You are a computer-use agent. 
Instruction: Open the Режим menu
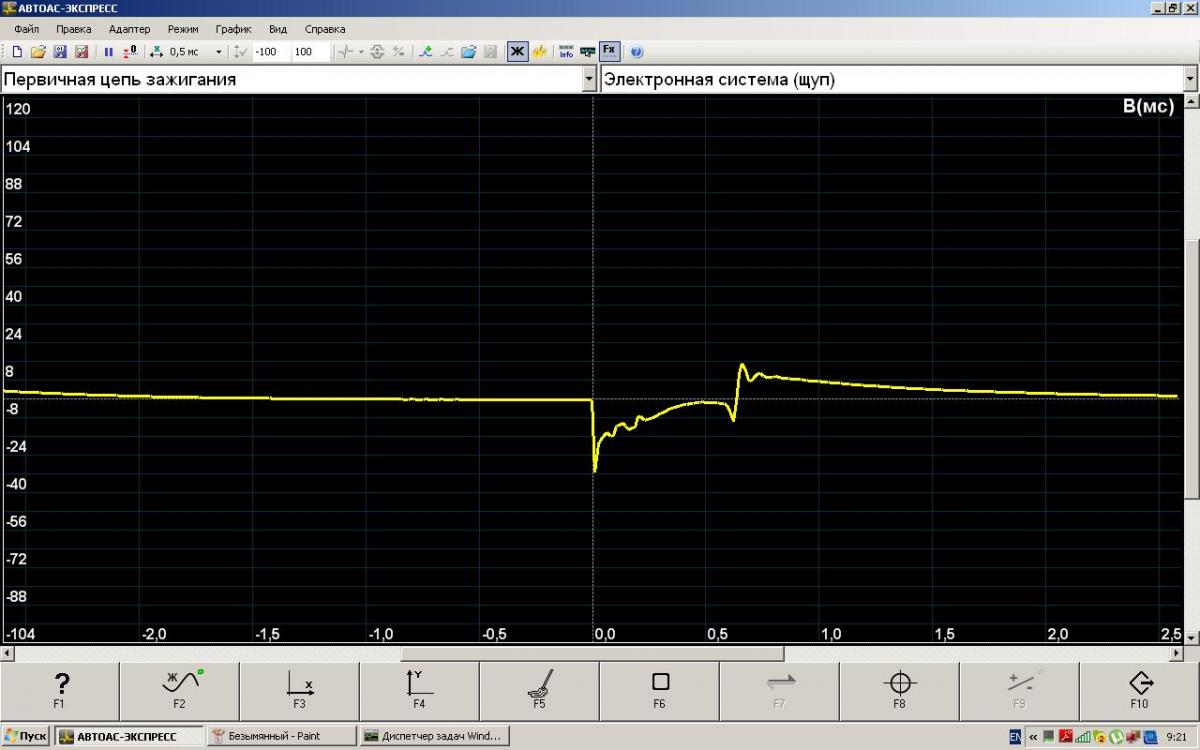click(183, 29)
